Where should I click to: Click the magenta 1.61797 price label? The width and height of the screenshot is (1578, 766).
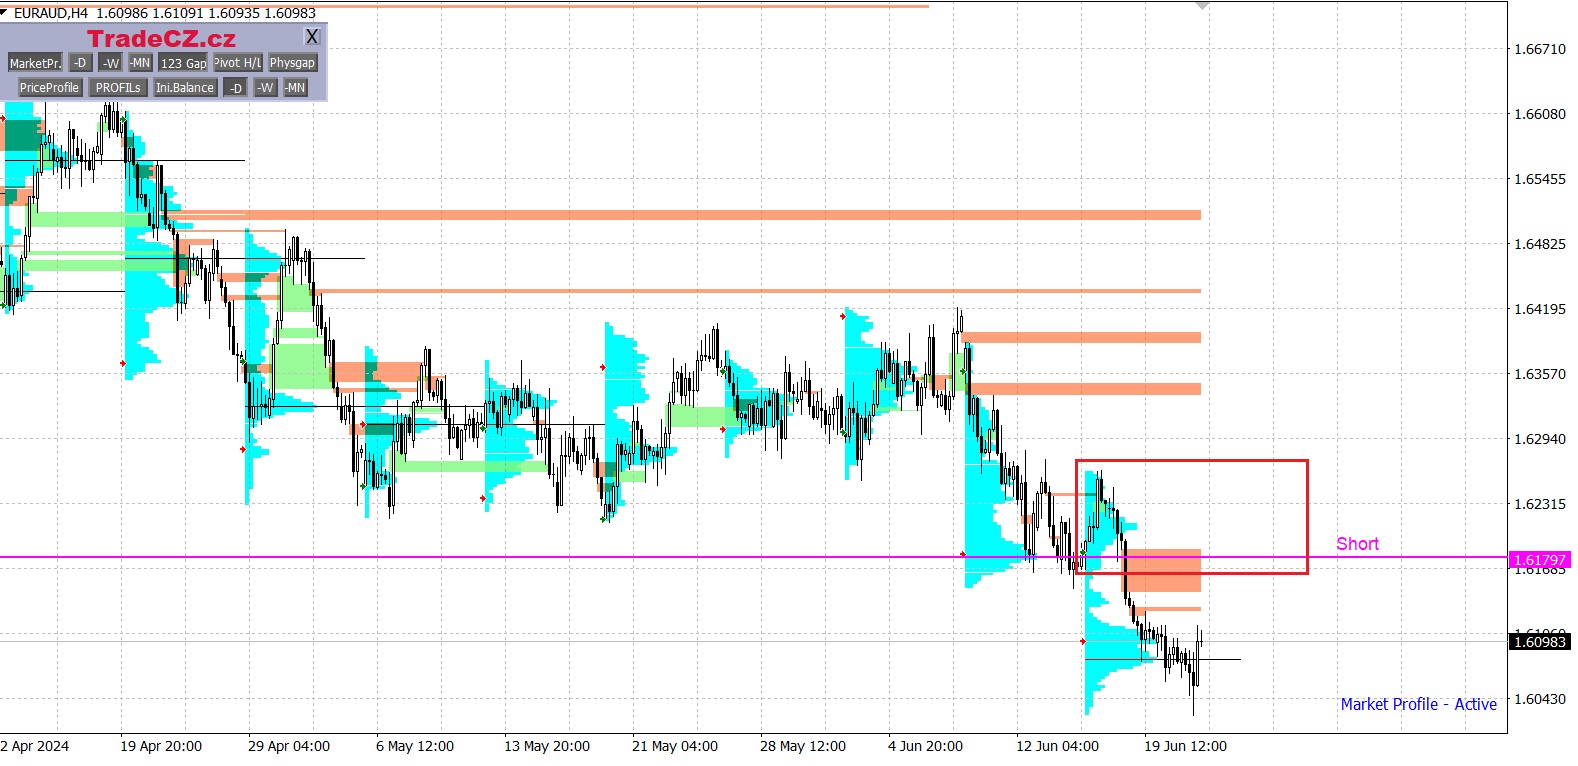[x=1539, y=560]
